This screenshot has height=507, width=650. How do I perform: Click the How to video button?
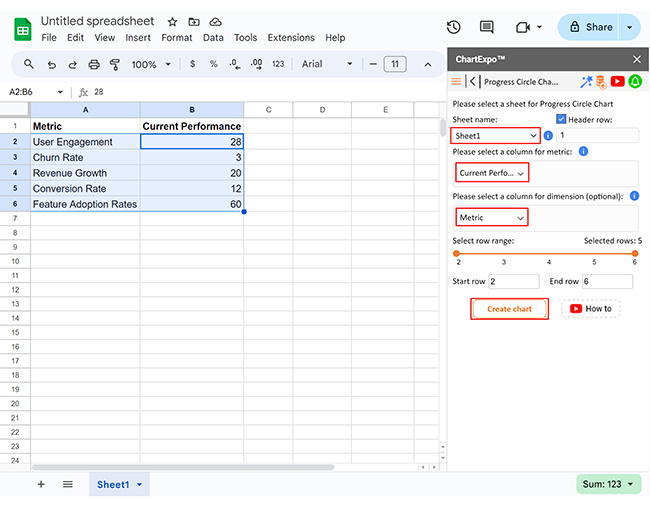tap(591, 309)
